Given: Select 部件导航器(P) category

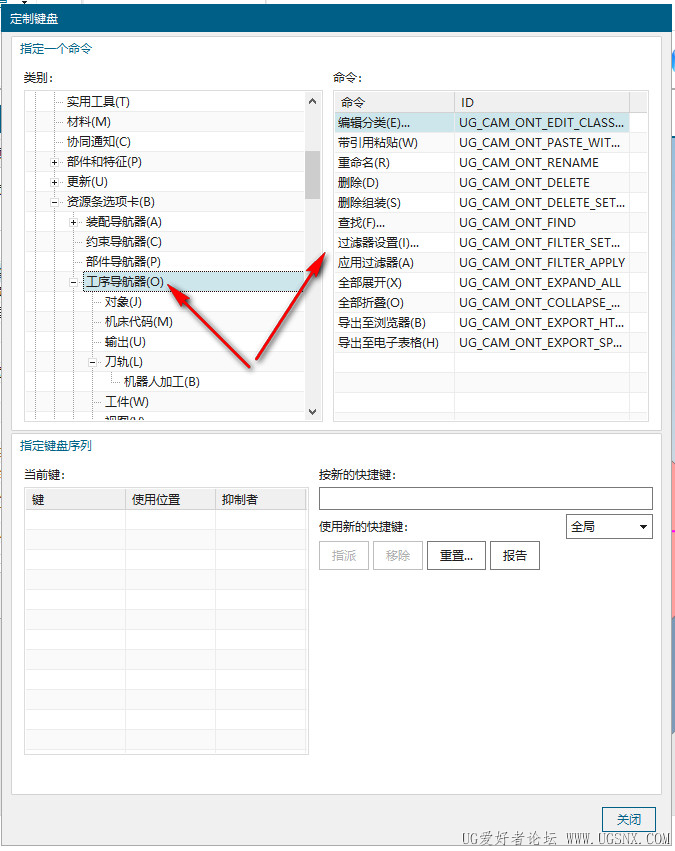Looking at the screenshot, I should tap(123, 262).
